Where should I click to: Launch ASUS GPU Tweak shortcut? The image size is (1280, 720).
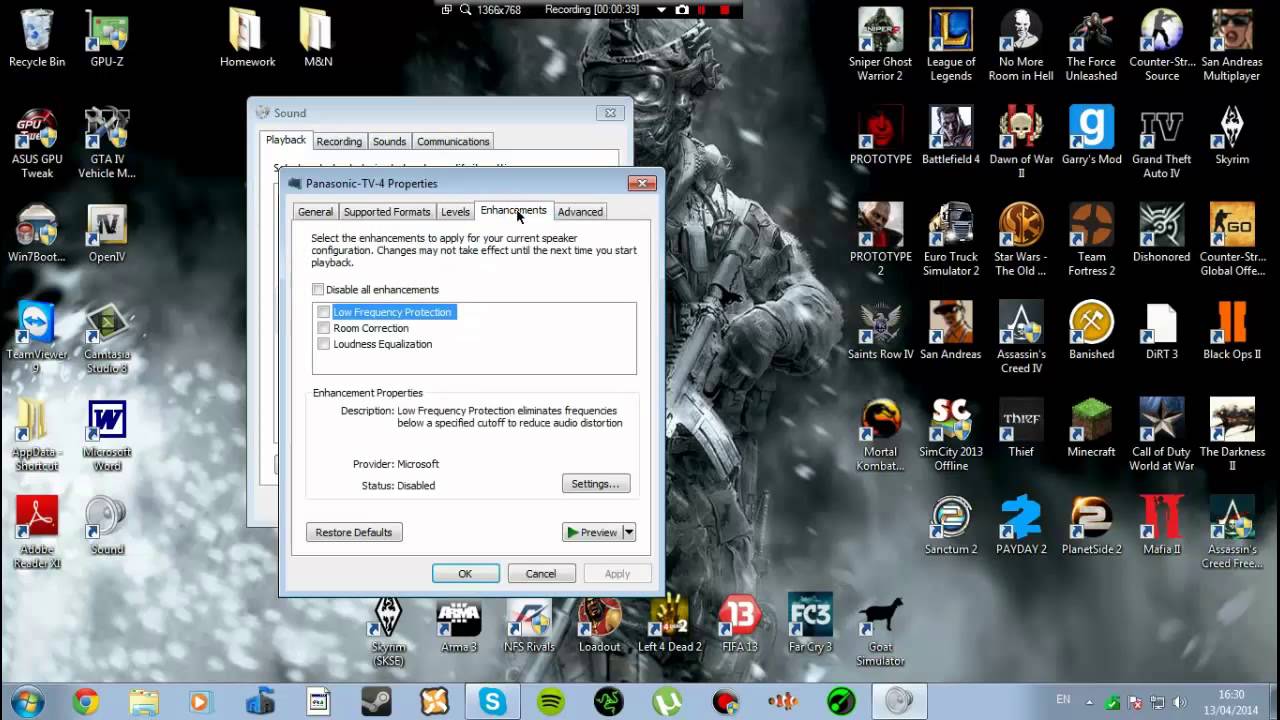tap(37, 142)
